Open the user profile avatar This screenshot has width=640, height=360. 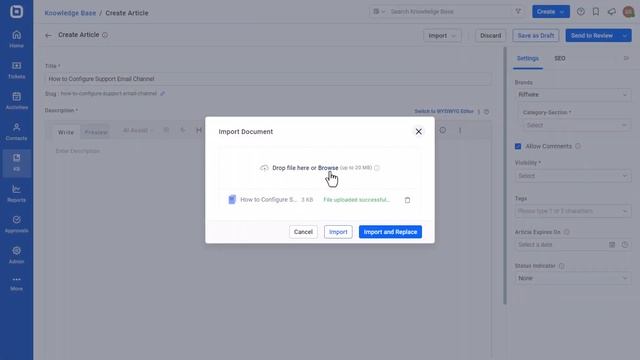coord(629,12)
